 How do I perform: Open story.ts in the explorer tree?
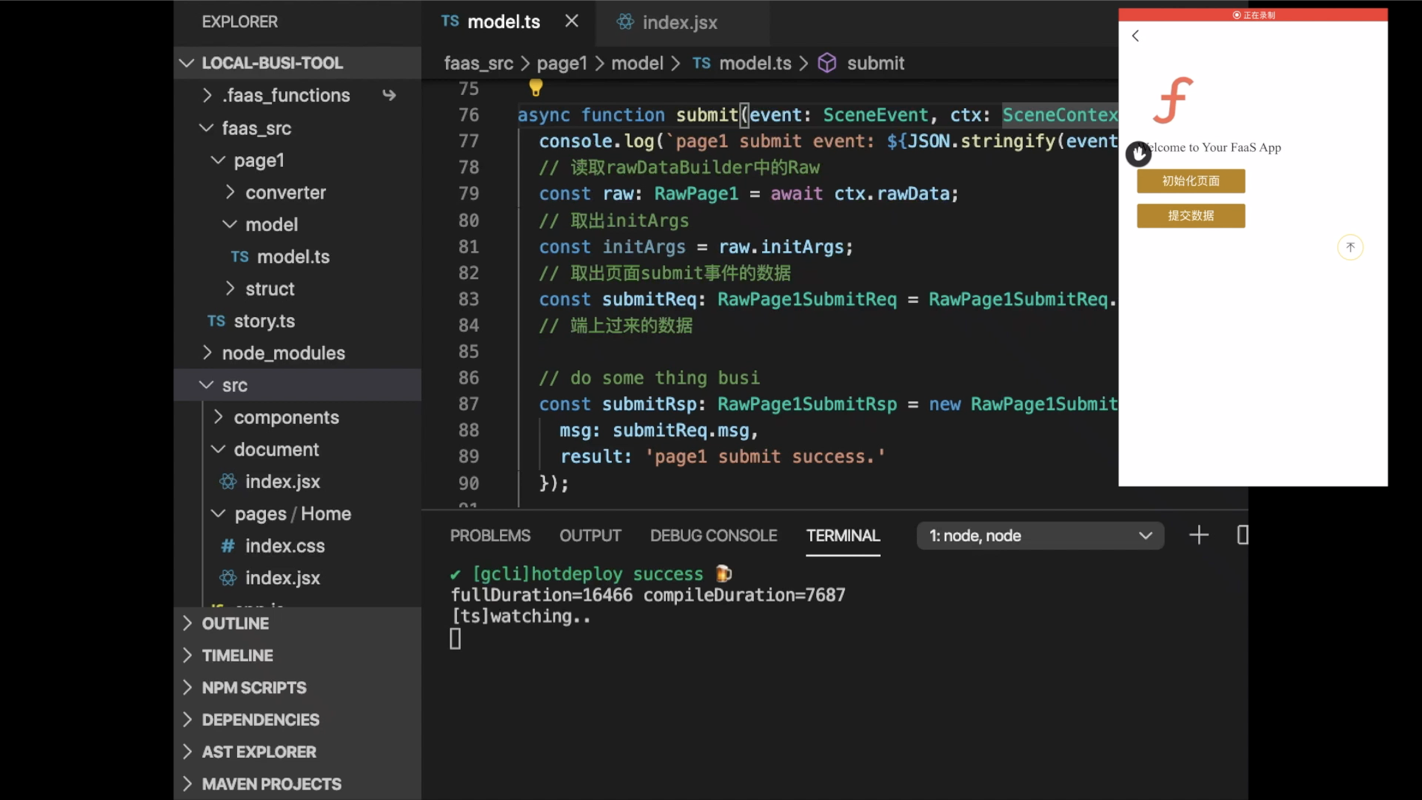(x=264, y=321)
